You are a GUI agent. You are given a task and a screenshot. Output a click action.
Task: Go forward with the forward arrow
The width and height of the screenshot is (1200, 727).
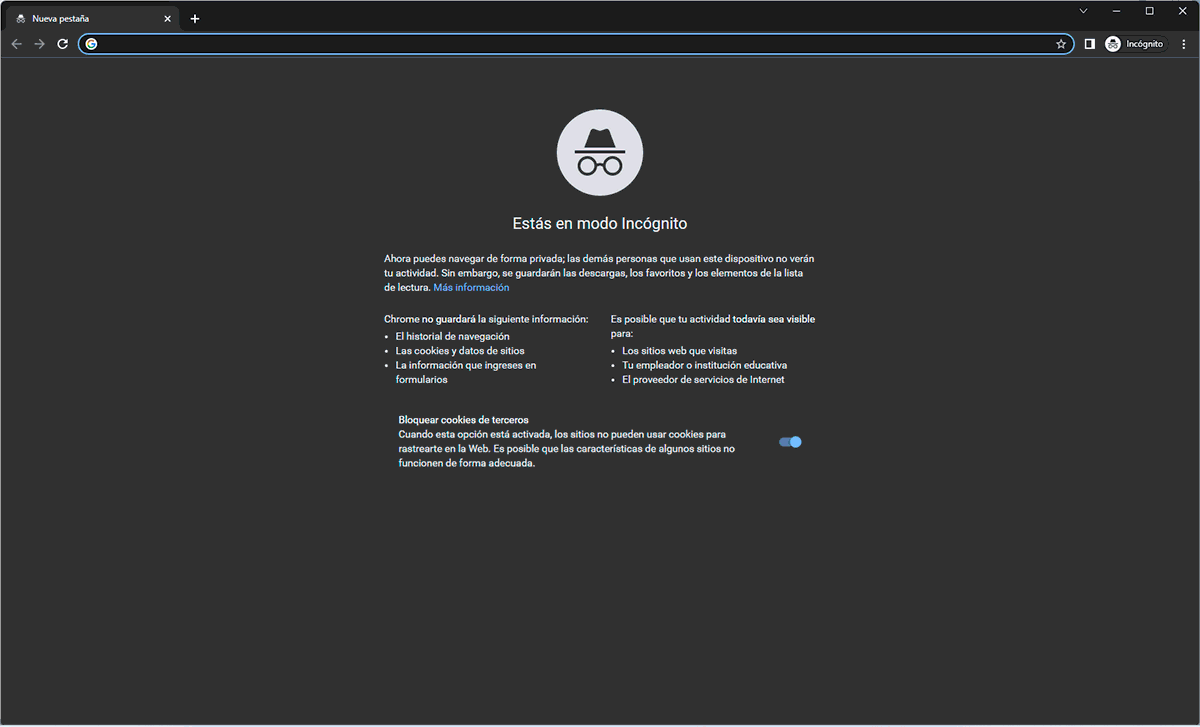(39, 44)
